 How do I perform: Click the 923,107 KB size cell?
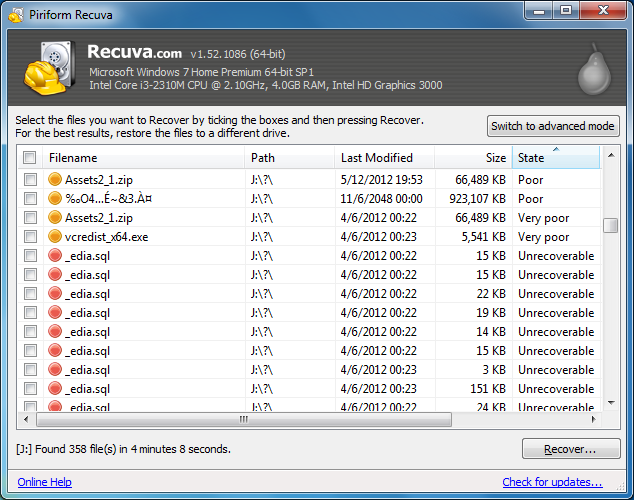[x=477, y=199]
